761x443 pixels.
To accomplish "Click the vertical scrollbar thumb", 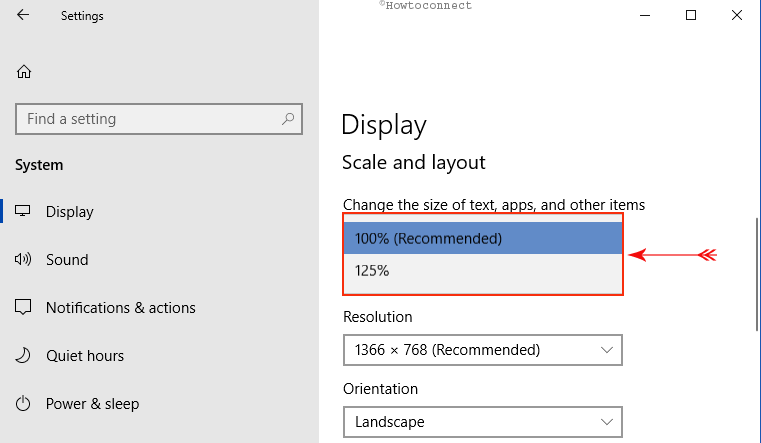I will point(757,275).
